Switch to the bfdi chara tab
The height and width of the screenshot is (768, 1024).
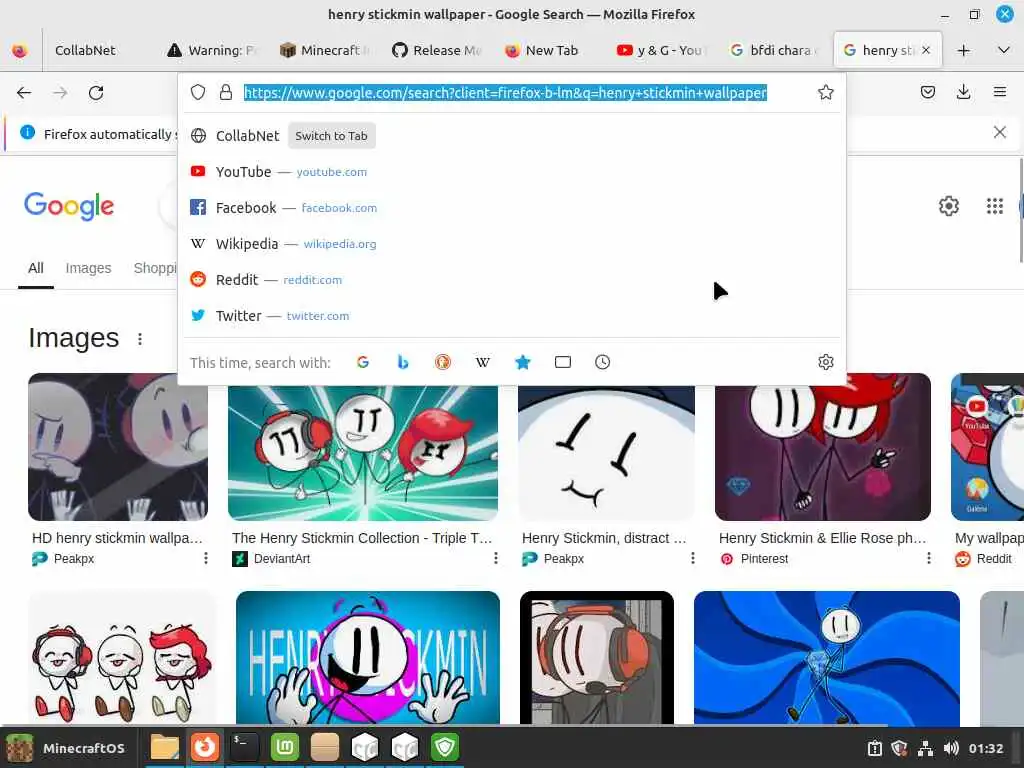click(774, 50)
